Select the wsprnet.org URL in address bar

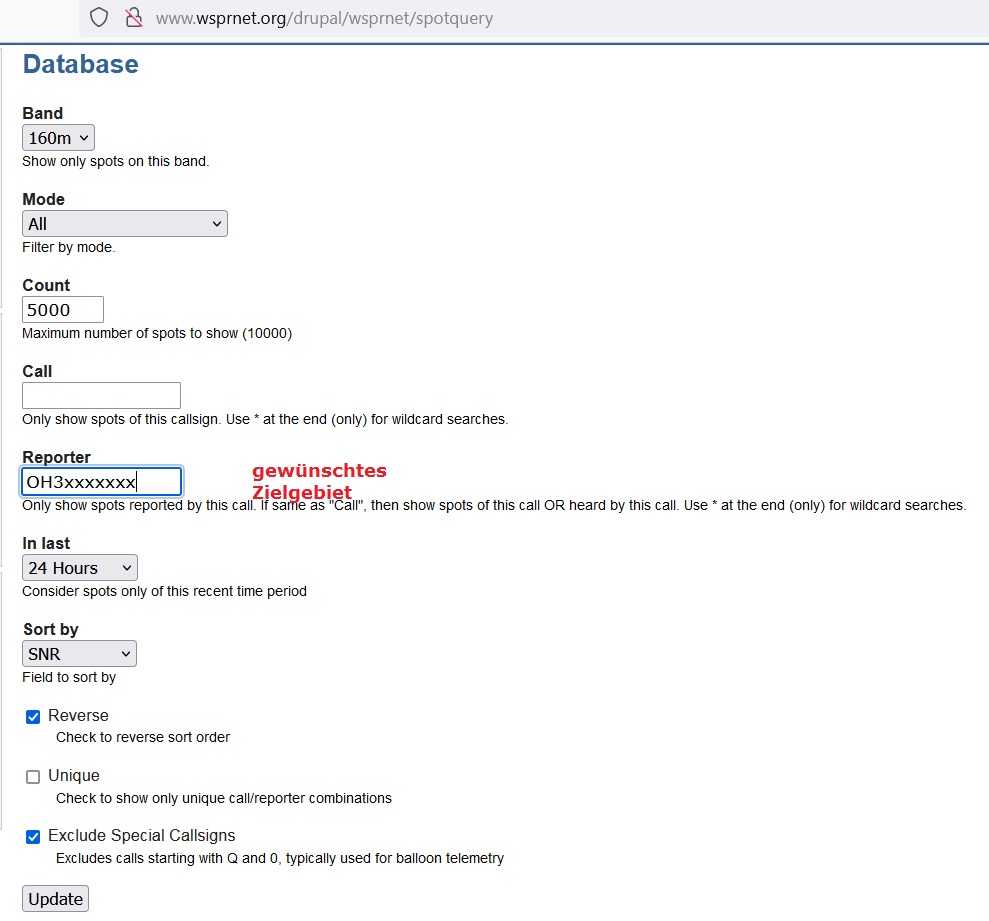(324, 18)
